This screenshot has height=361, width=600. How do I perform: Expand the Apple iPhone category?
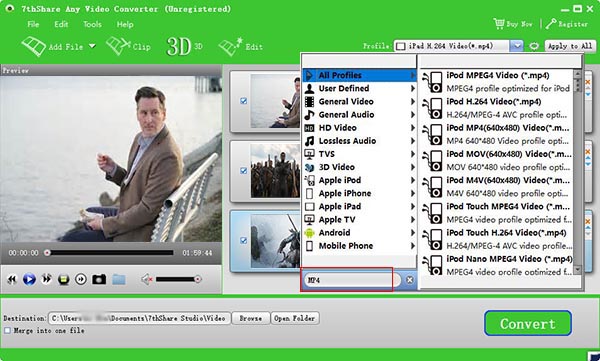click(359, 193)
